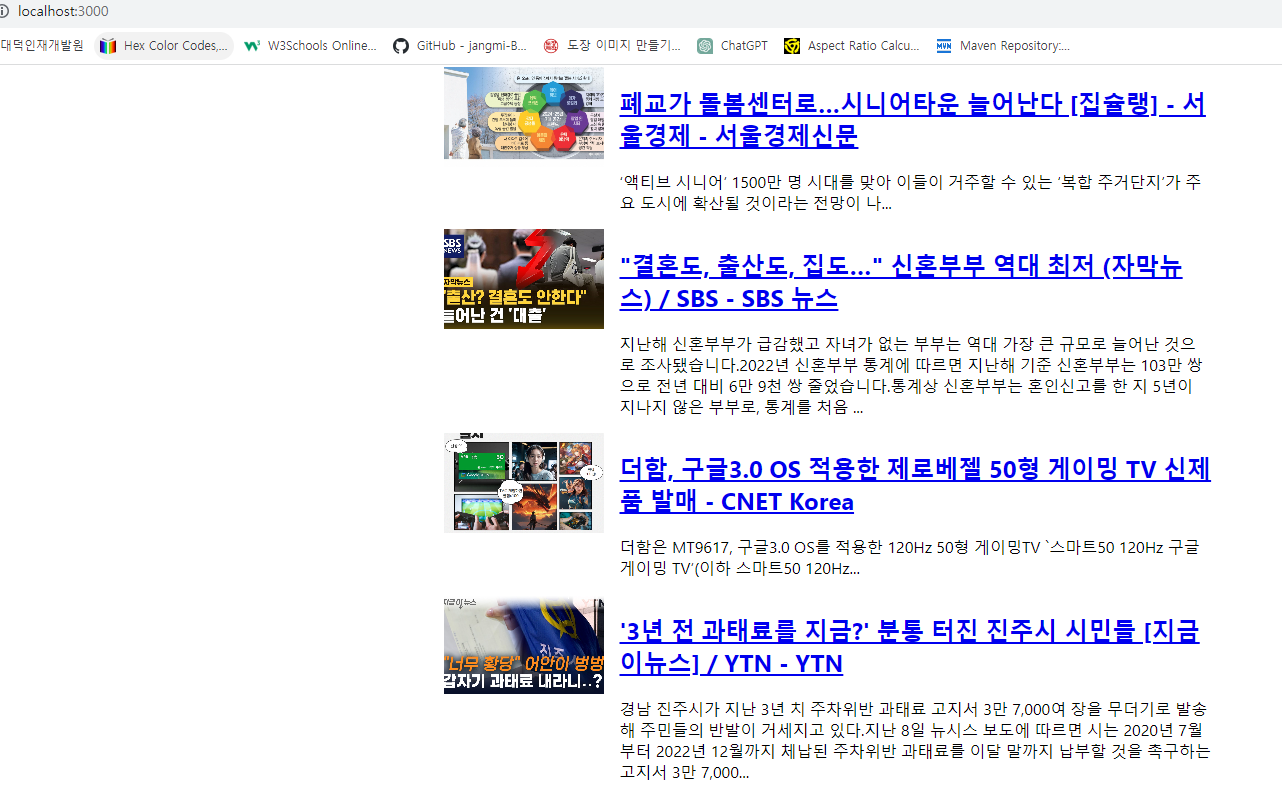Screen dimensions: 1282x789
Task: Click the ChatGPT bookmark favicon
Action: click(x=705, y=46)
